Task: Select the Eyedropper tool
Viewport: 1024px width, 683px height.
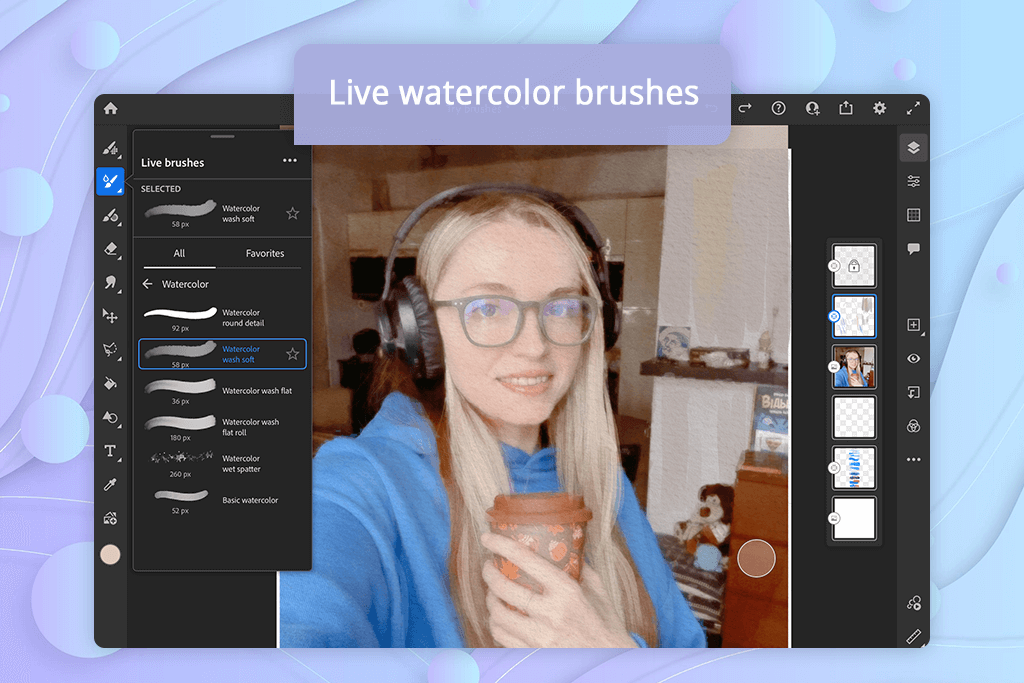Action: click(x=110, y=484)
